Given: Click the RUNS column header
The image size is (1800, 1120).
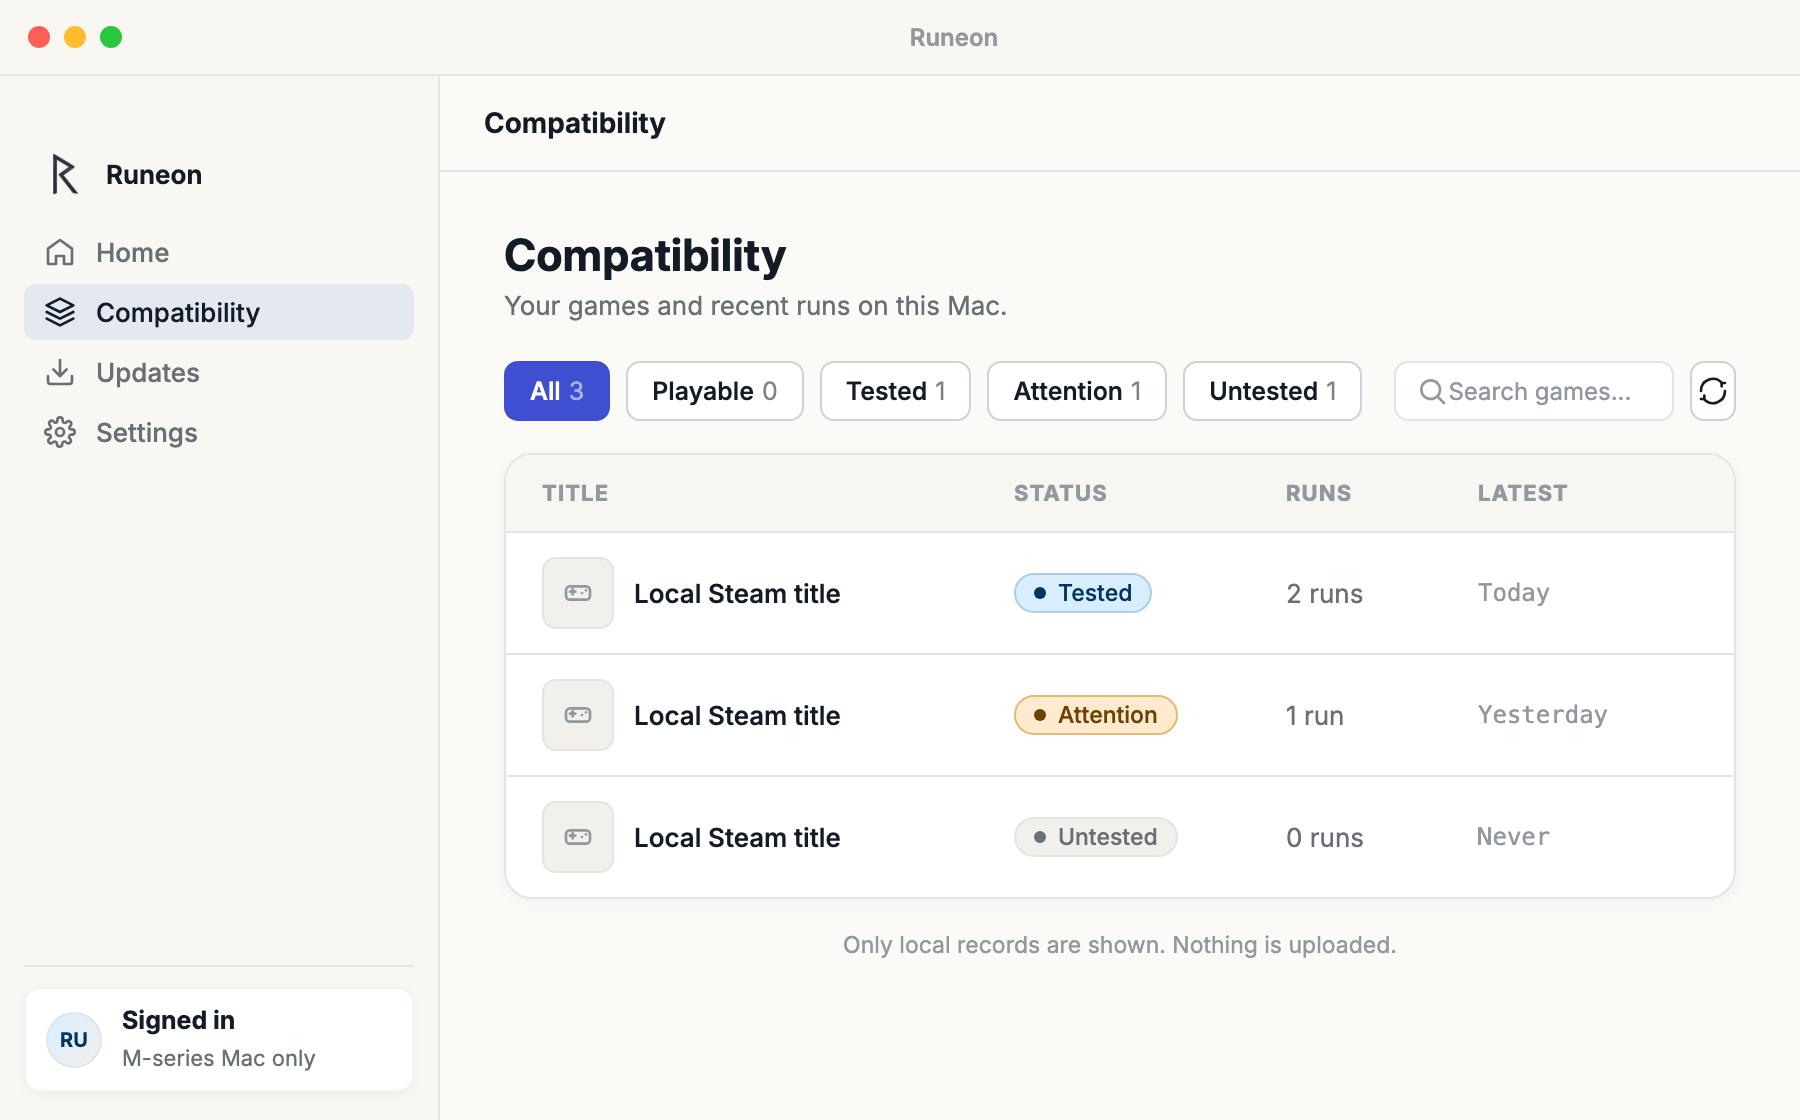Looking at the screenshot, I should (1318, 493).
